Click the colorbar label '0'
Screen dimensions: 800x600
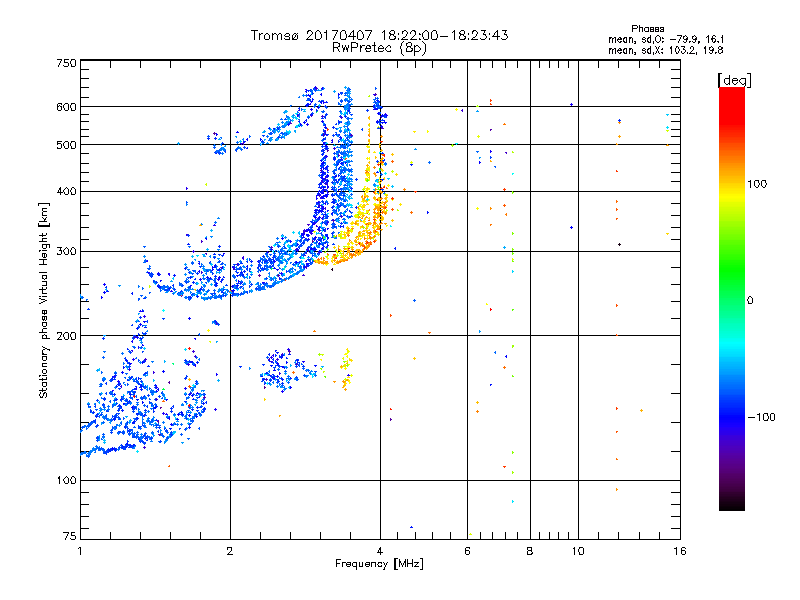[750, 301]
